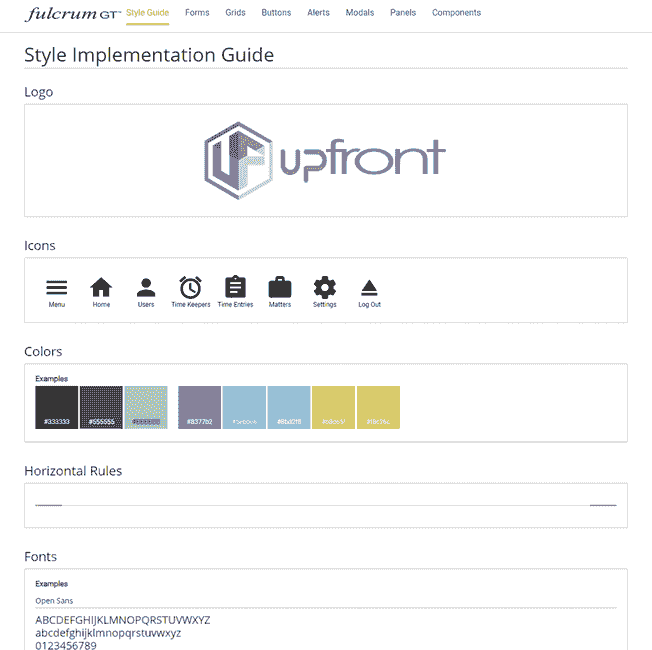
Task: Click the Colors section heading
Action: [x=43, y=352]
